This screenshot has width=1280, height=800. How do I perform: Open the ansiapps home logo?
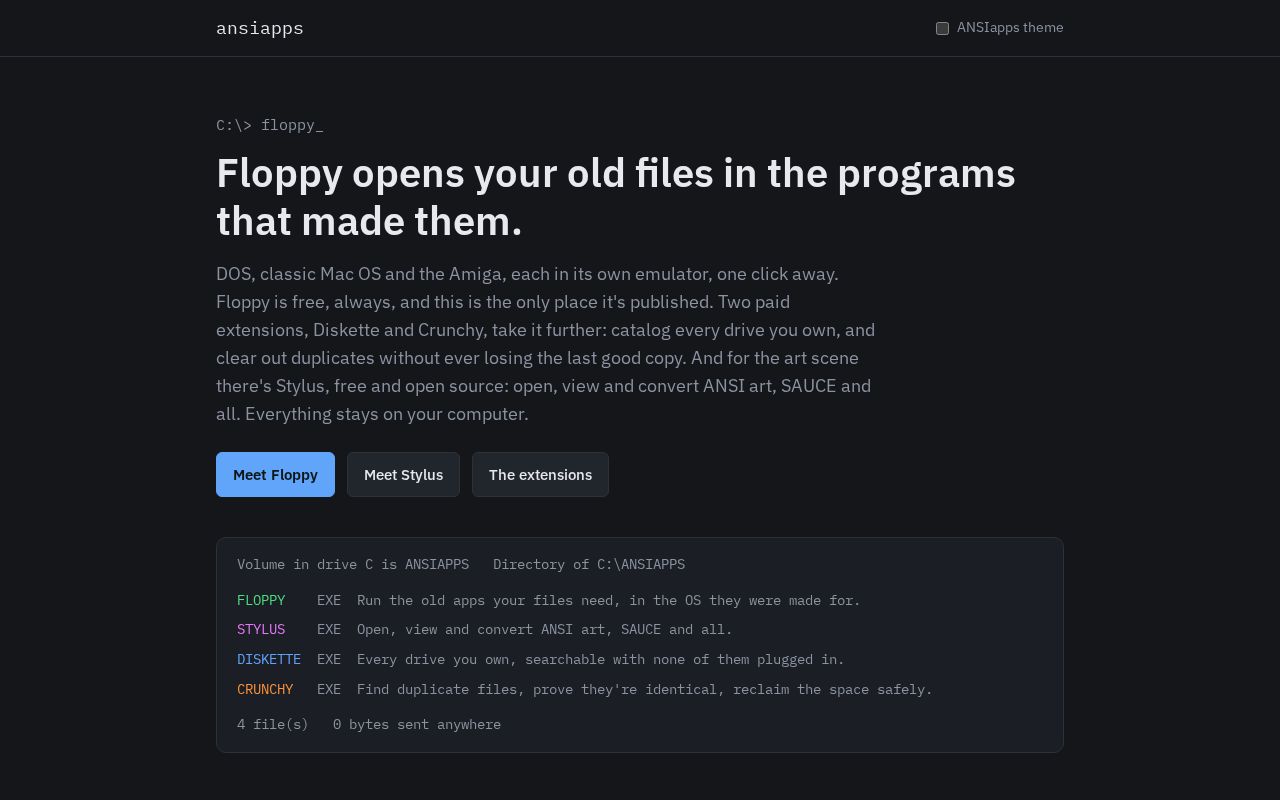click(x=260, y=28)
